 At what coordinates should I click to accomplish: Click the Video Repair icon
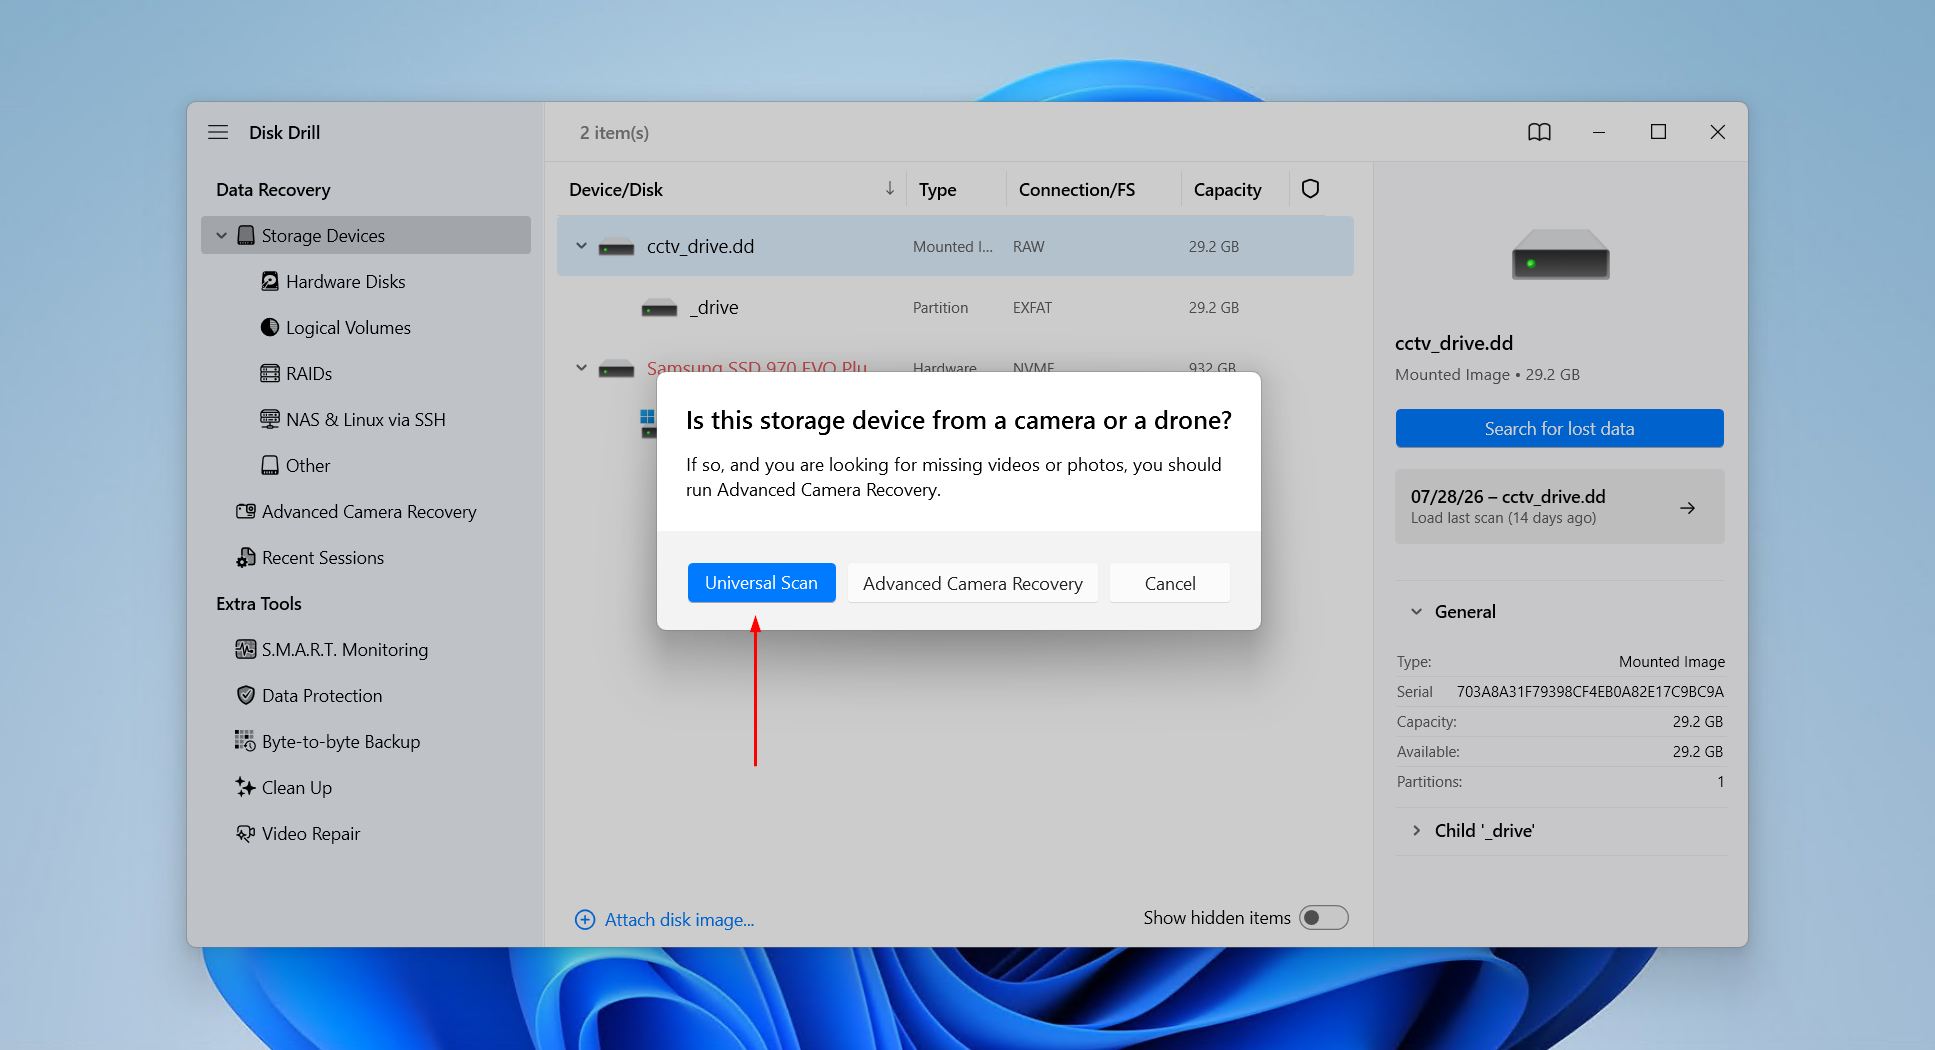tap(246, 833)
